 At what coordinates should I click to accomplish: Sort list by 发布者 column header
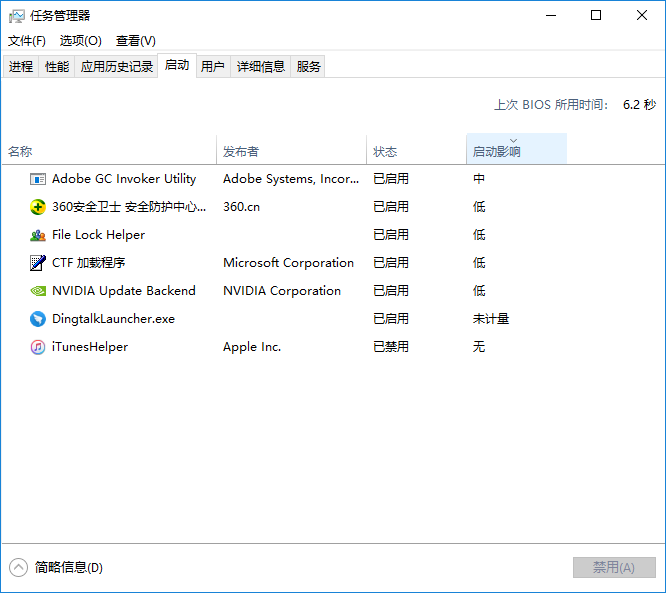click(x=291, y=149)
